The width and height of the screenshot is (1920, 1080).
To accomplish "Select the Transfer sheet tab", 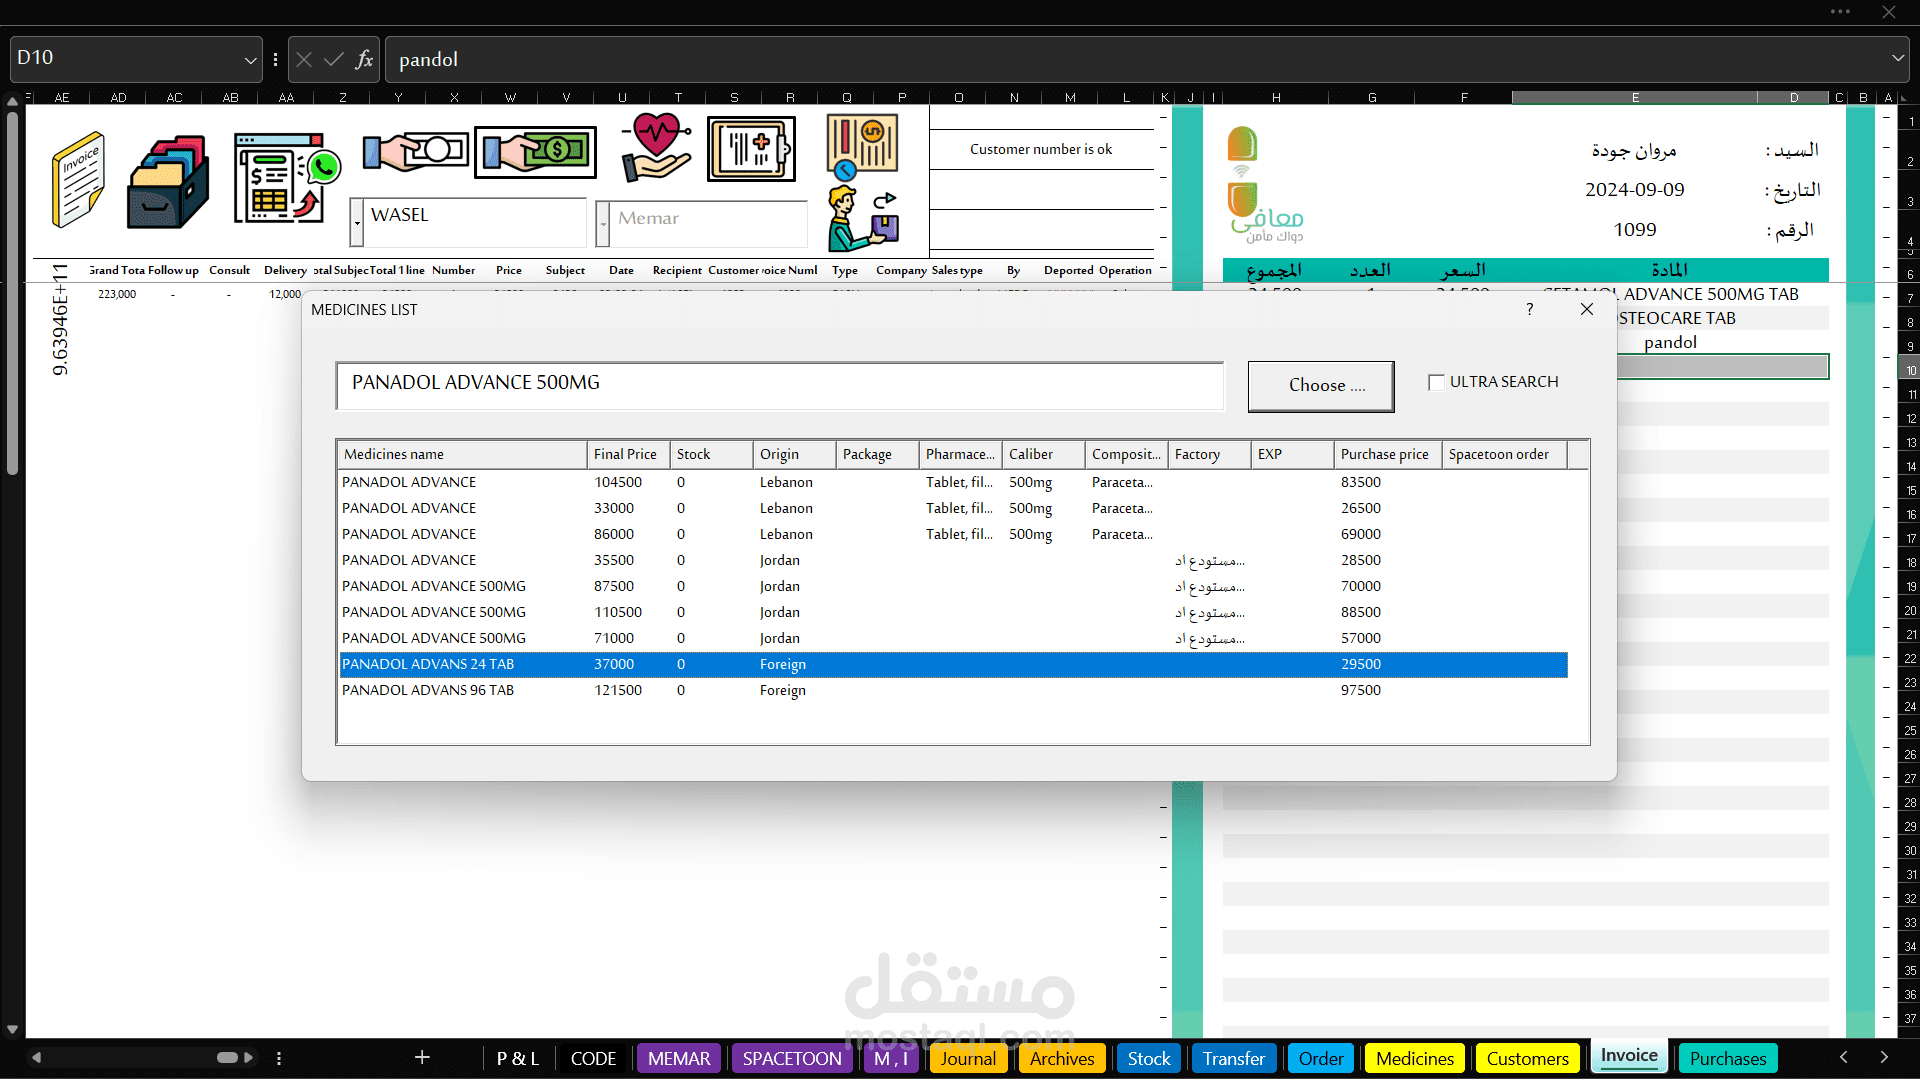I will pos(1234,1059).
